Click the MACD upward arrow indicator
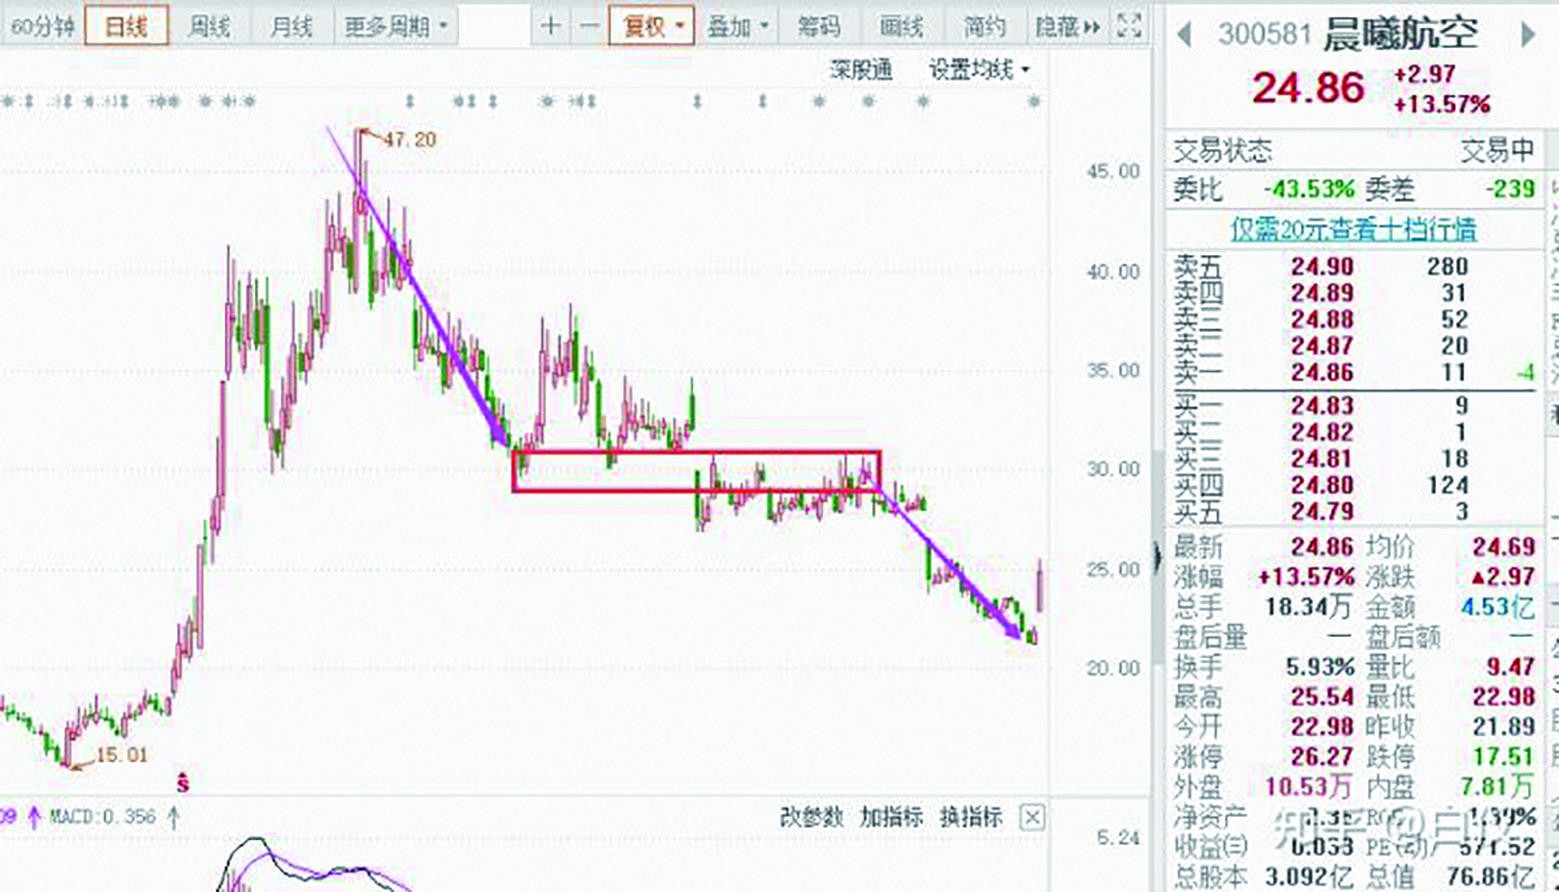This screenshot has height=892, width=1559. coord(171,816)
